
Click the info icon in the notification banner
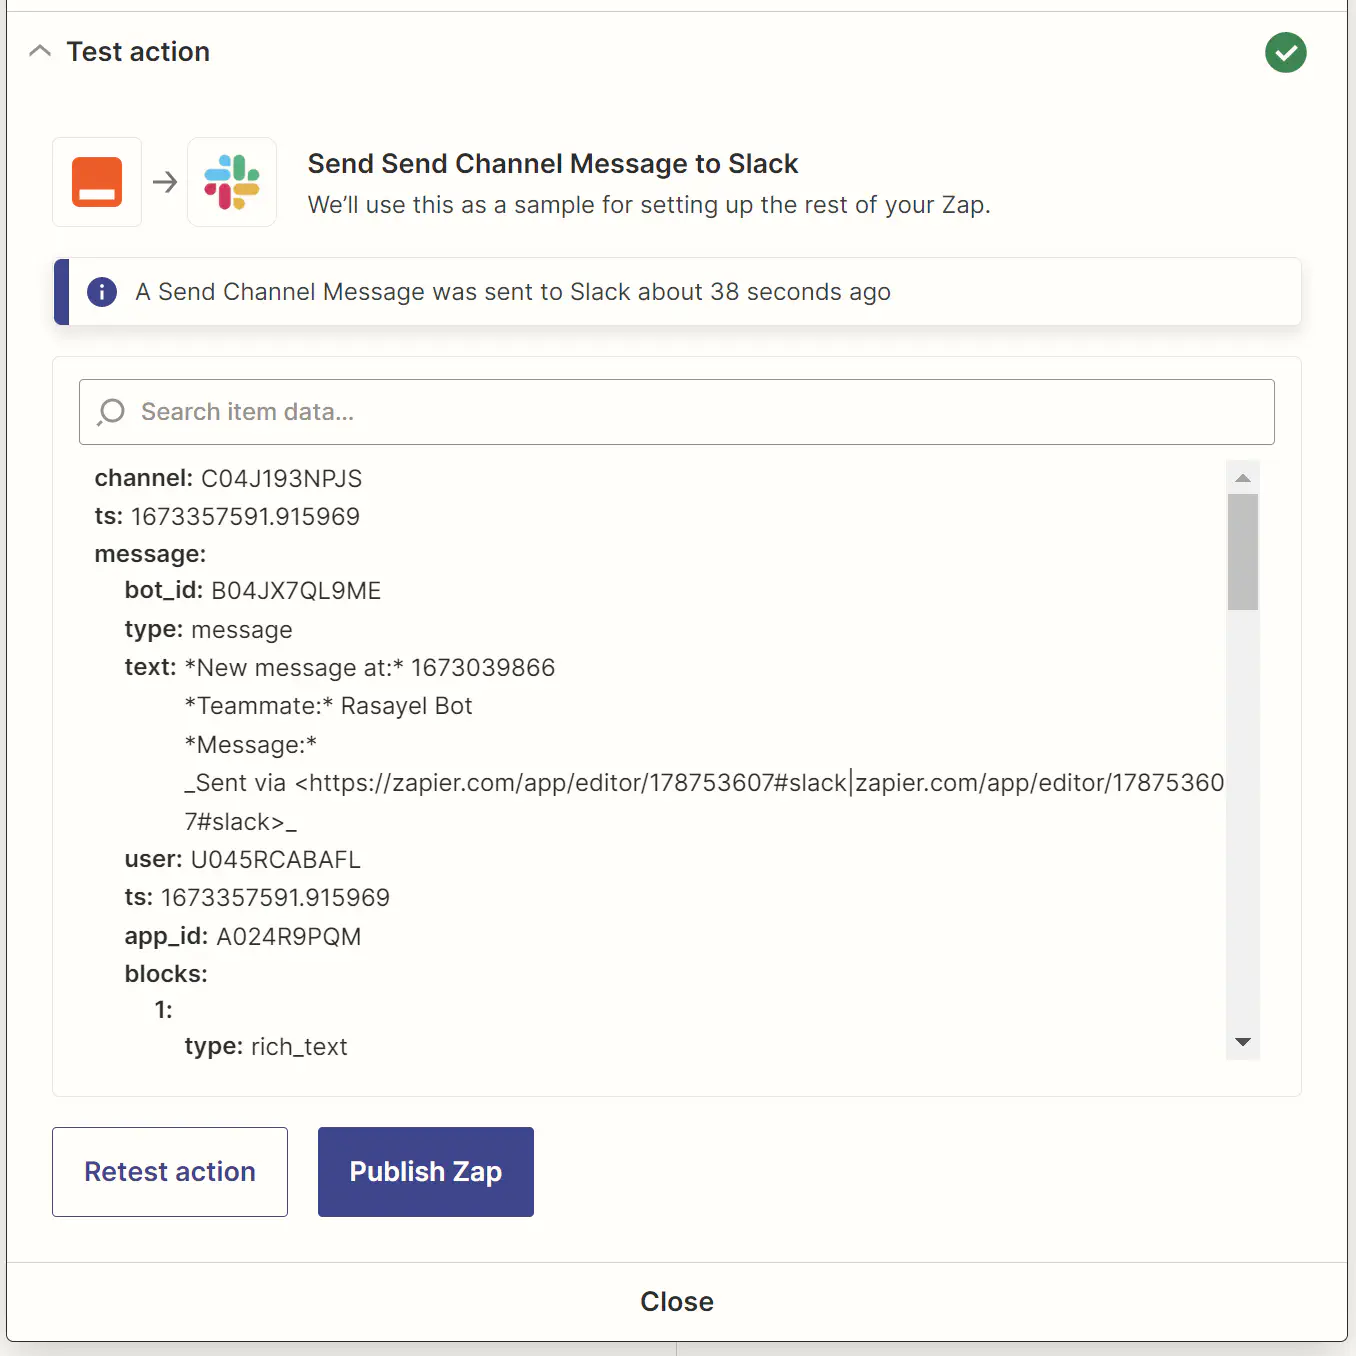pos(101,292)
